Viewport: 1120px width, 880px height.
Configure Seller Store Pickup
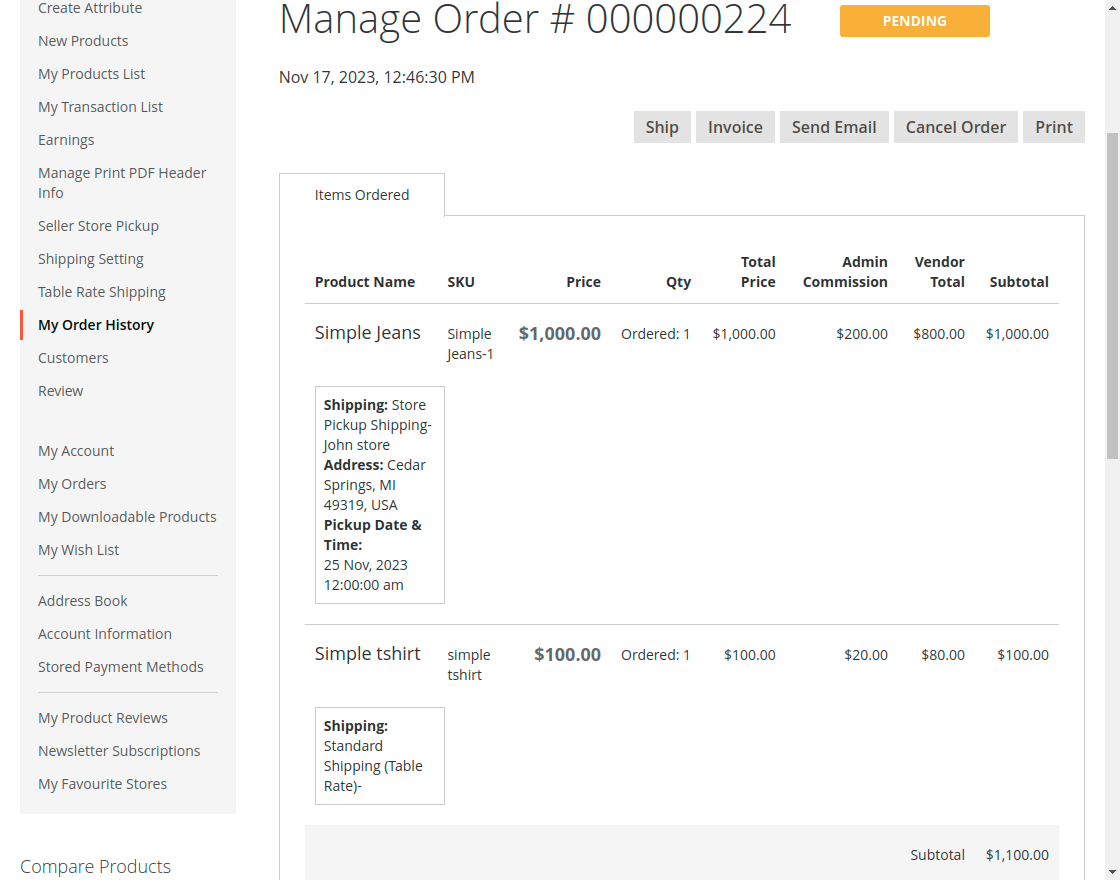tap(98, 225)
